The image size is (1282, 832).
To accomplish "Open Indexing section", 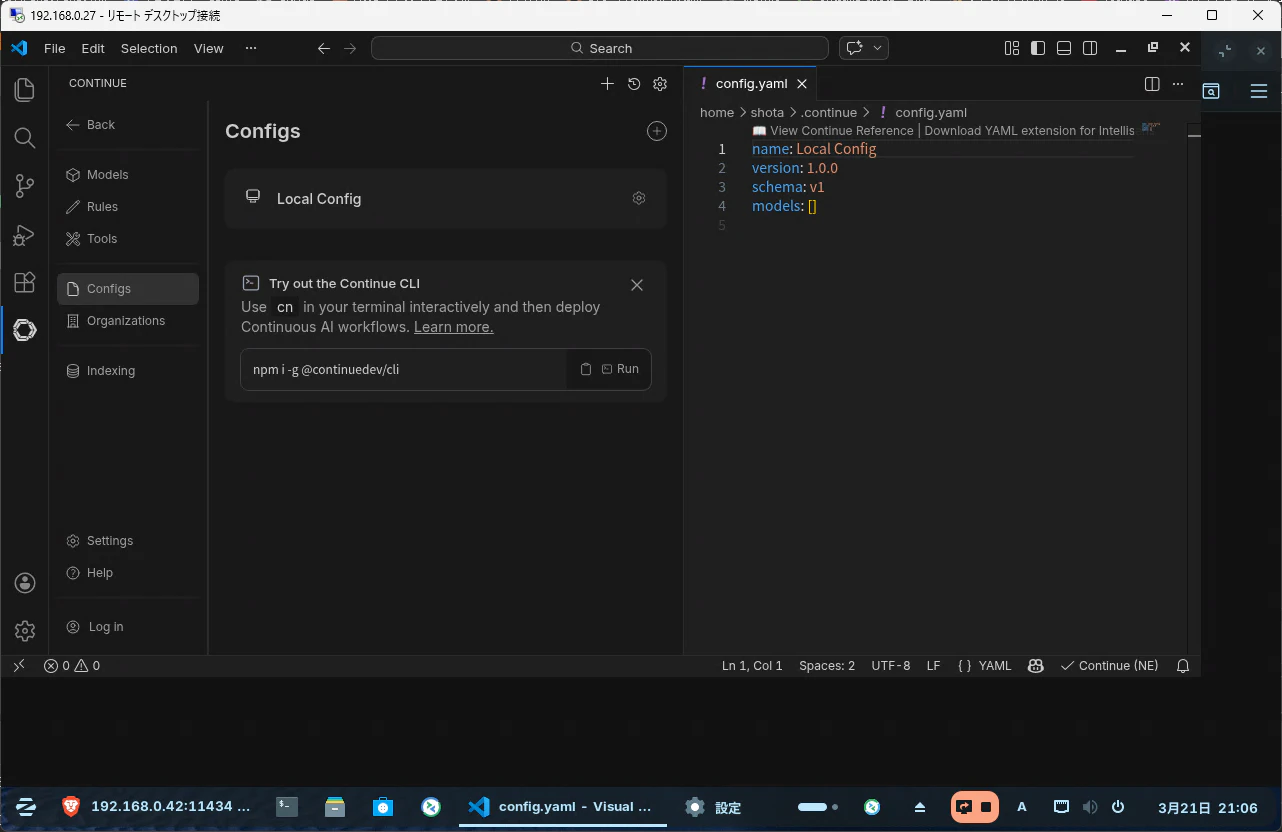I will (128, 371).
